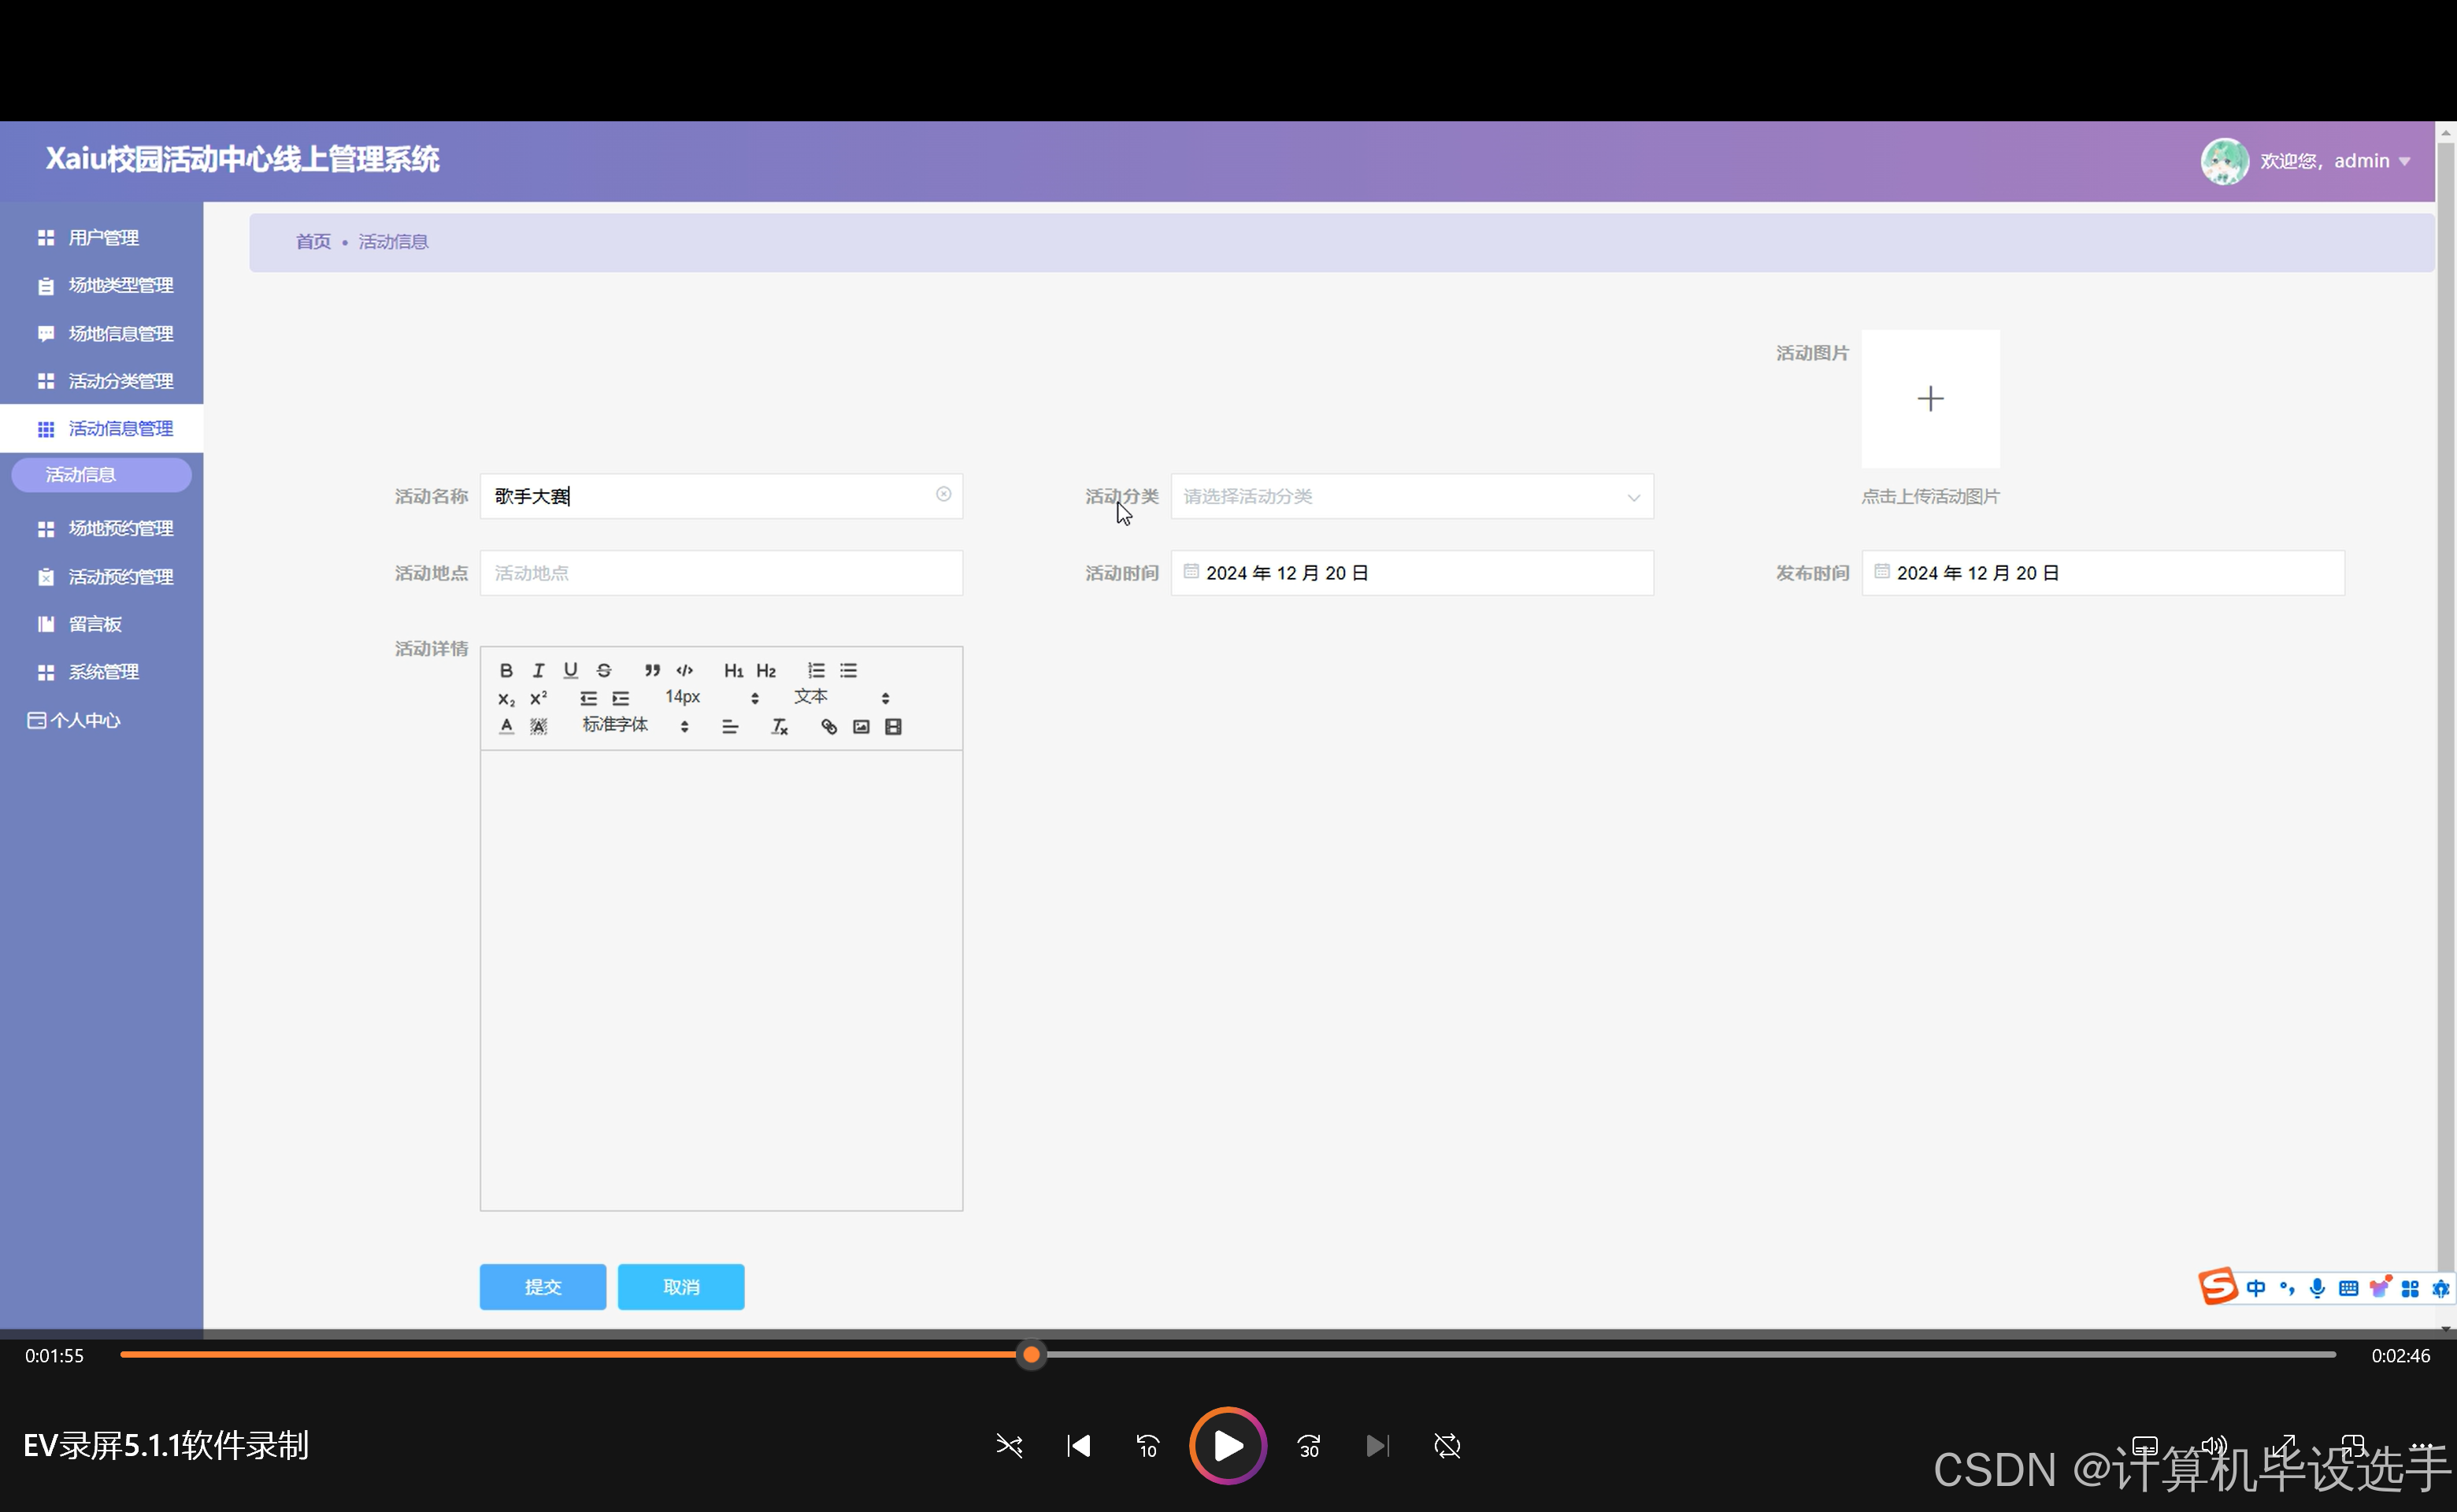Image resolution: width=2457 pixels, height=1512 pixels.
Task: Play the video in the player
Action: [x=1228, y=1445]
